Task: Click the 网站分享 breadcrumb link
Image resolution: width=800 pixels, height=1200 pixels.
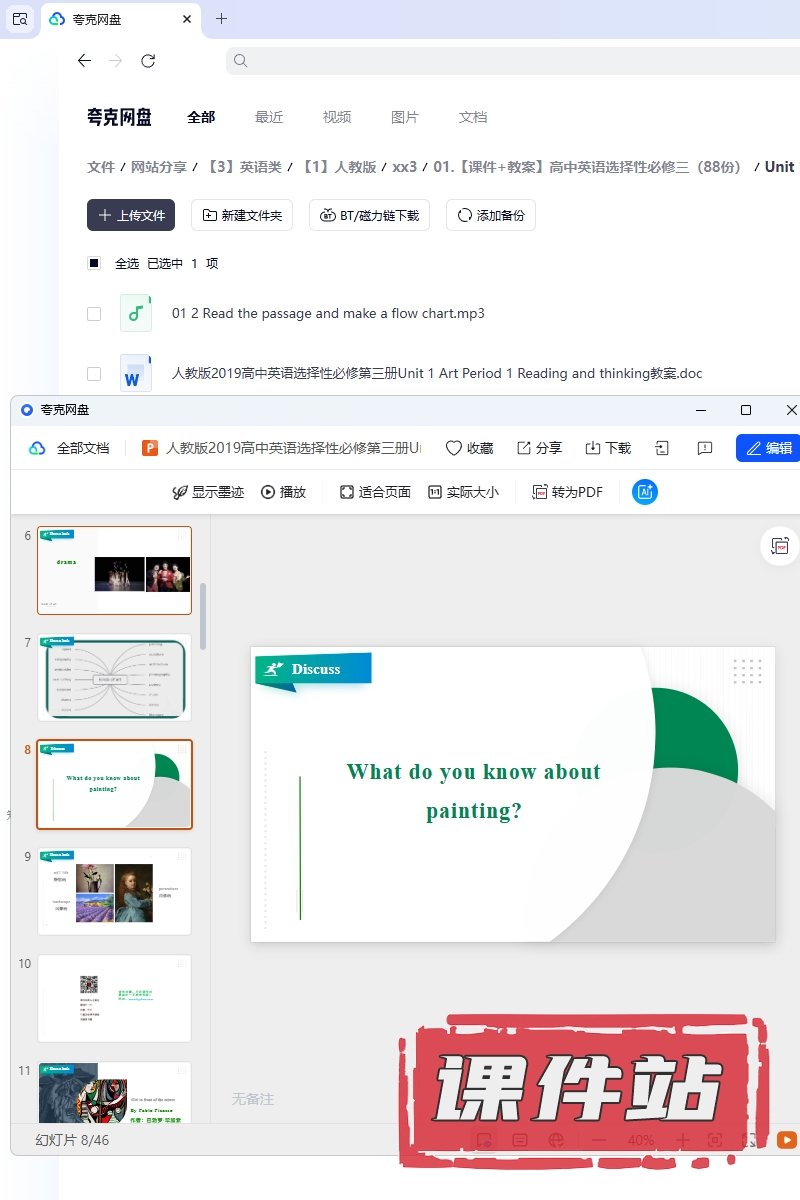Action: (x=159, y=167)
